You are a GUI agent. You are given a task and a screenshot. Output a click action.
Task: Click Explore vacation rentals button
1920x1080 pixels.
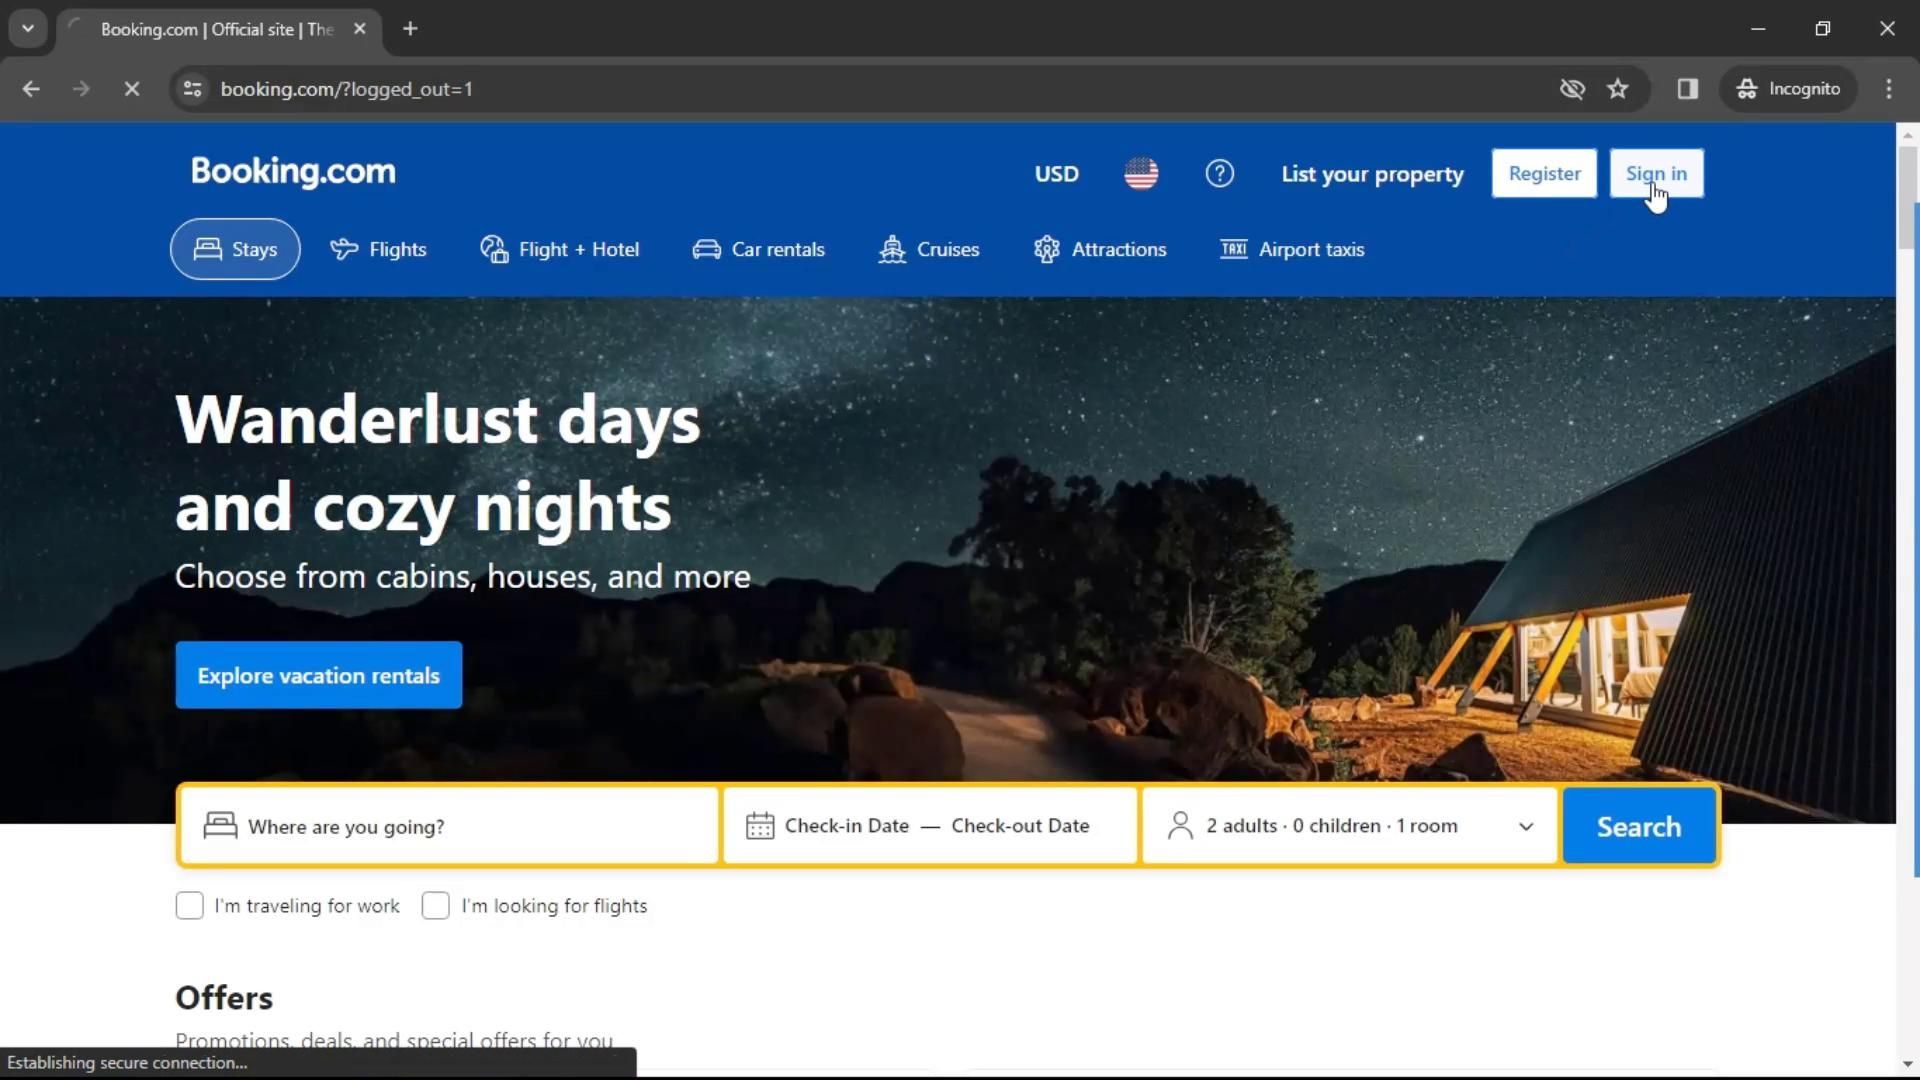pos(319,676)
